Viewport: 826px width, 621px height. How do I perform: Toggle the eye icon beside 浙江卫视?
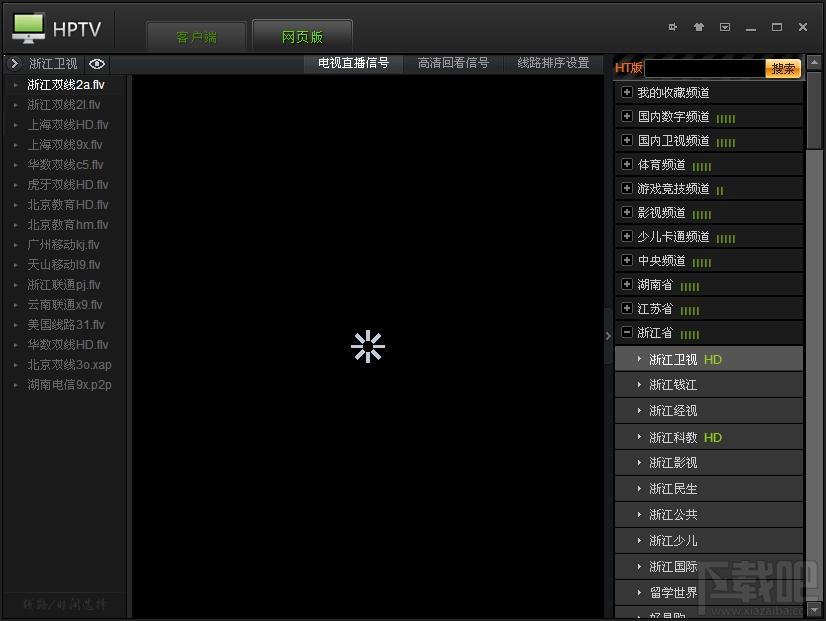(x=97, y=64)
